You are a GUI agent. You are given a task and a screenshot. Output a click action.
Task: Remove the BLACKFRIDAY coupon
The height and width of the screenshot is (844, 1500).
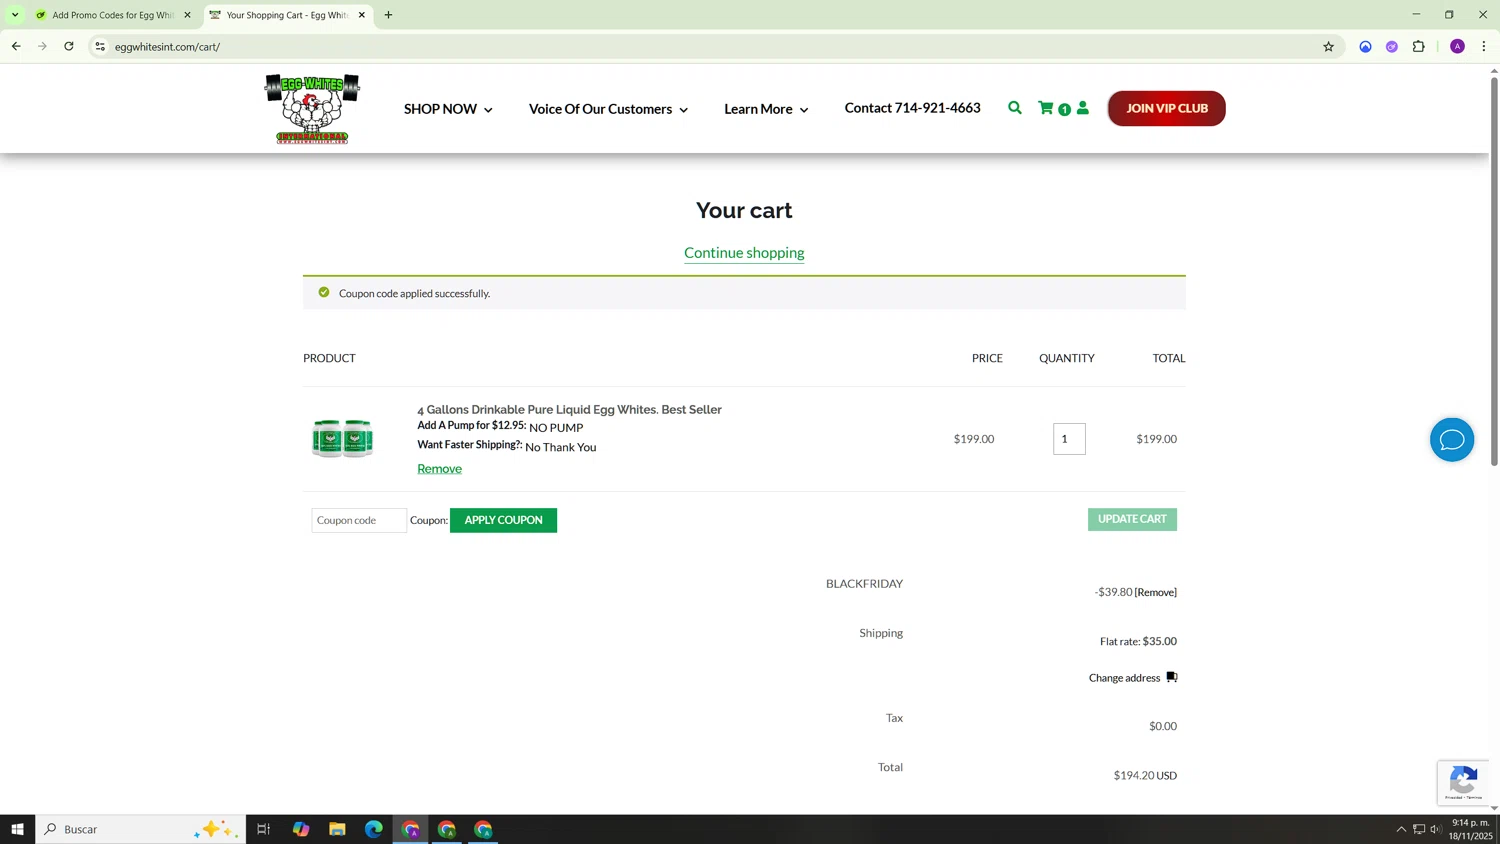[1155, 592]
